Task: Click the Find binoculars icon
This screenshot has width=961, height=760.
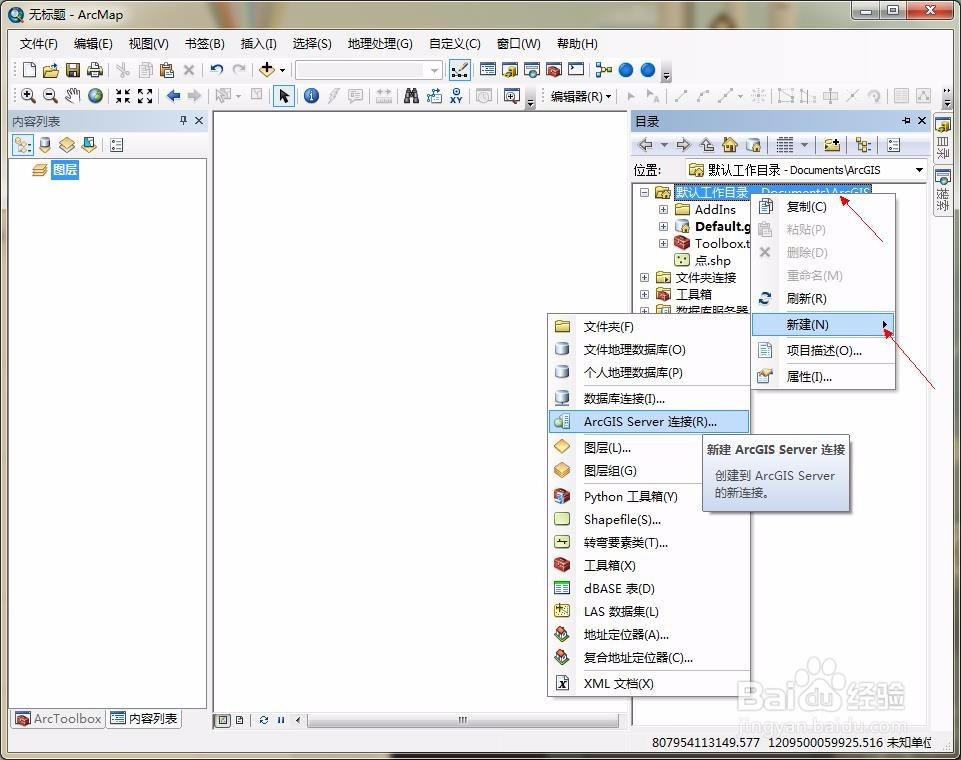Action: [411, 96]
